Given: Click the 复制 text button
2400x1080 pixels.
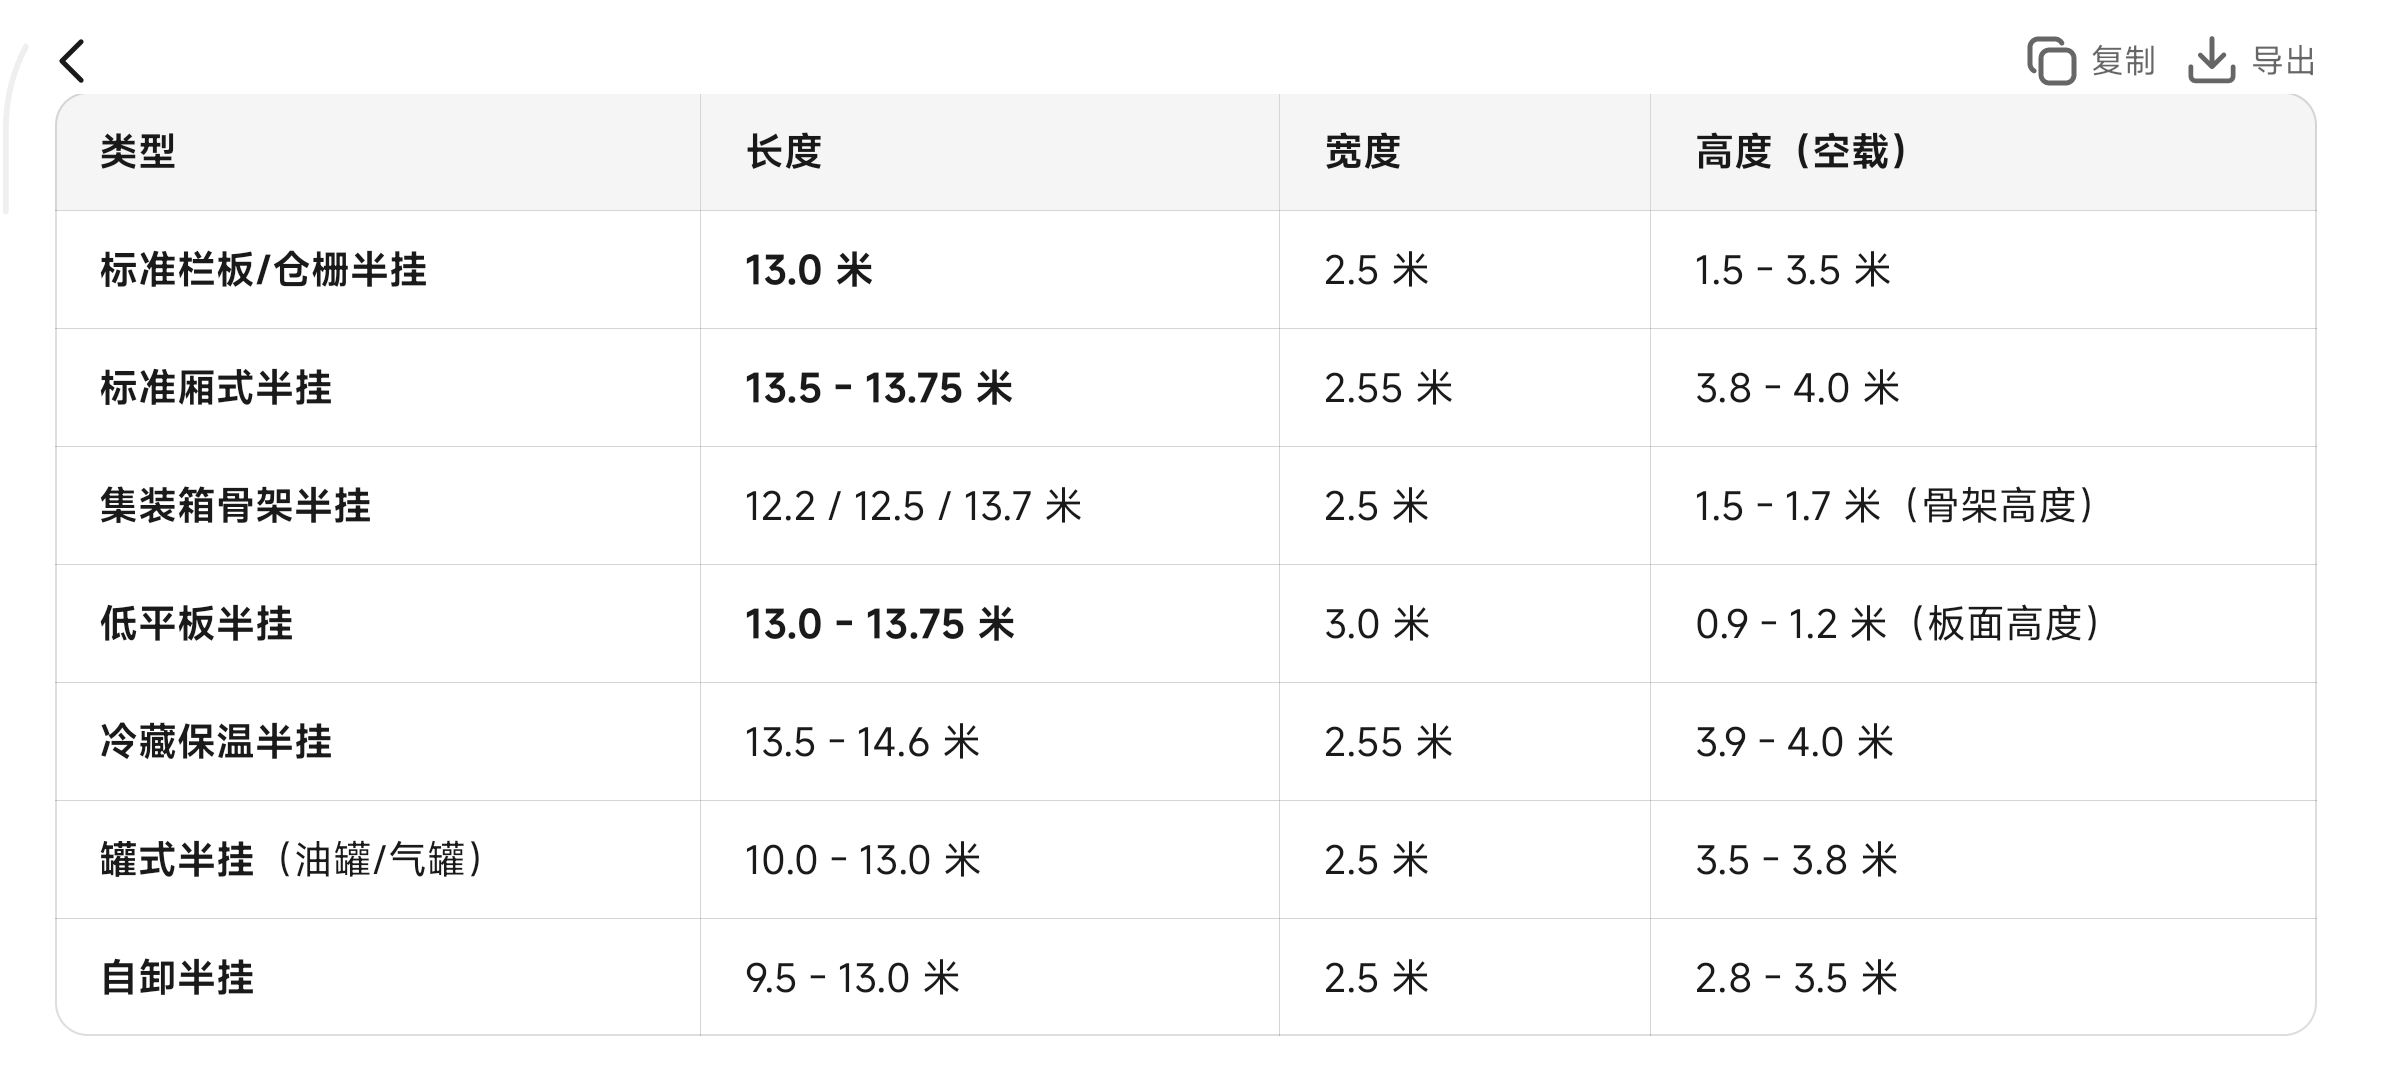Looking at the screenshot, I should [x=2122, y=61].
